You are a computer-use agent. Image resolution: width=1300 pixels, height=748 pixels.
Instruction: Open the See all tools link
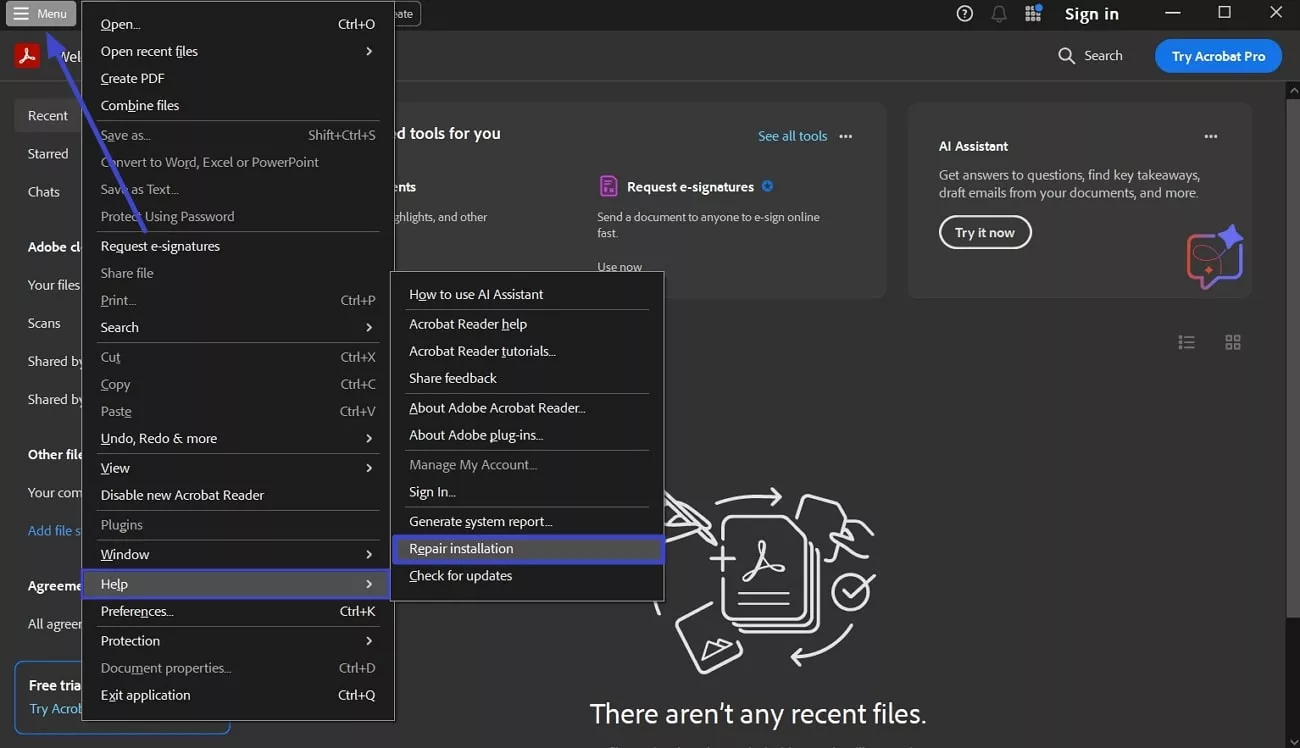(792, 136)
